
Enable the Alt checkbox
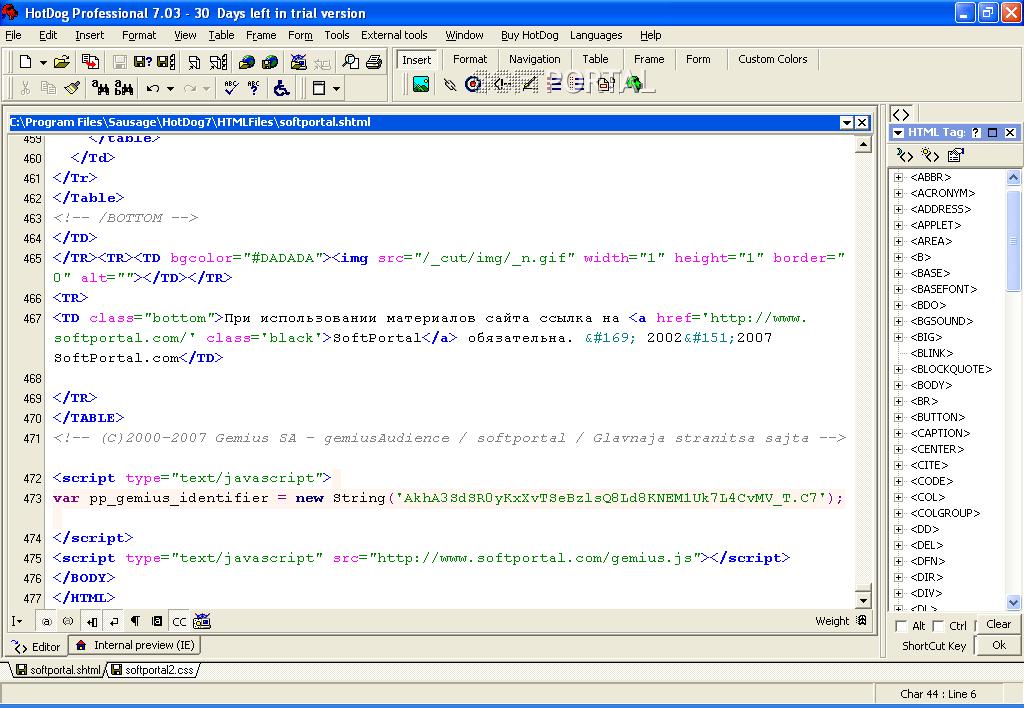click(x=901, y=626)
